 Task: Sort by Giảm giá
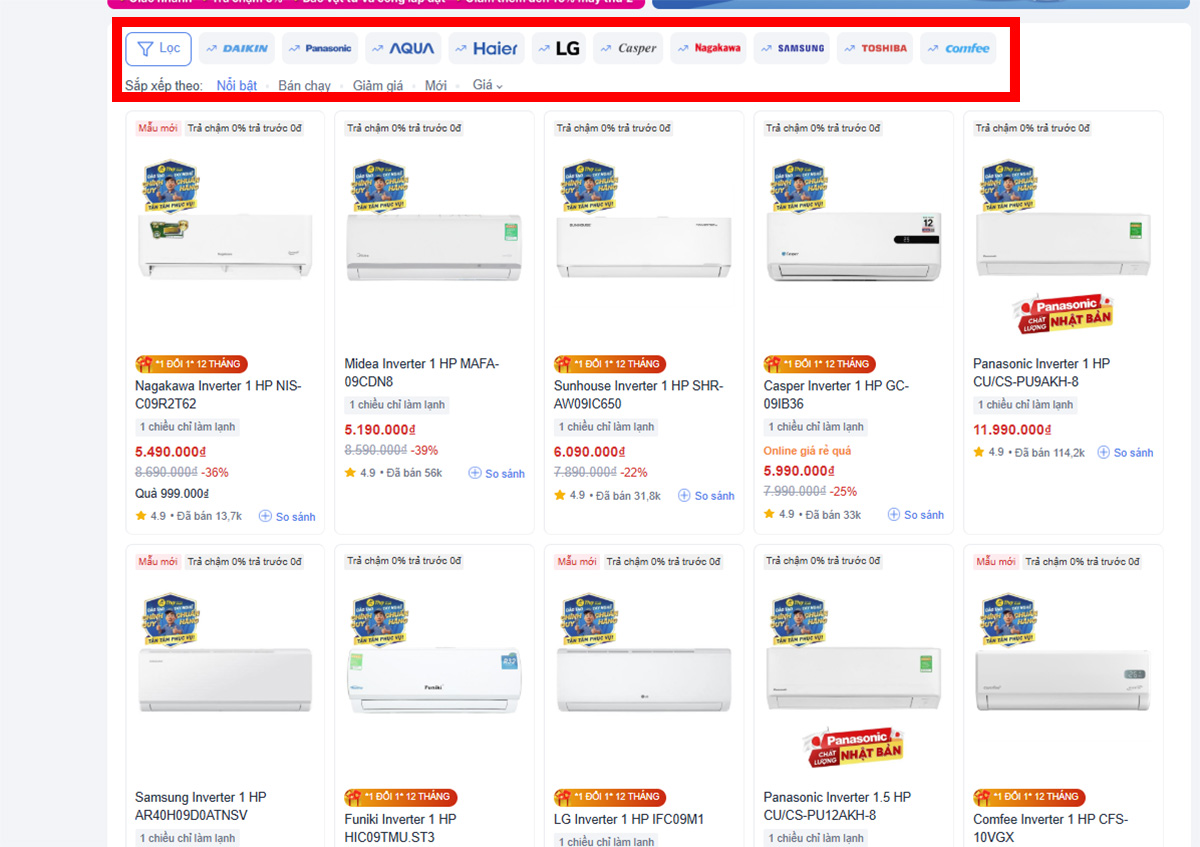tap(378, 86)
